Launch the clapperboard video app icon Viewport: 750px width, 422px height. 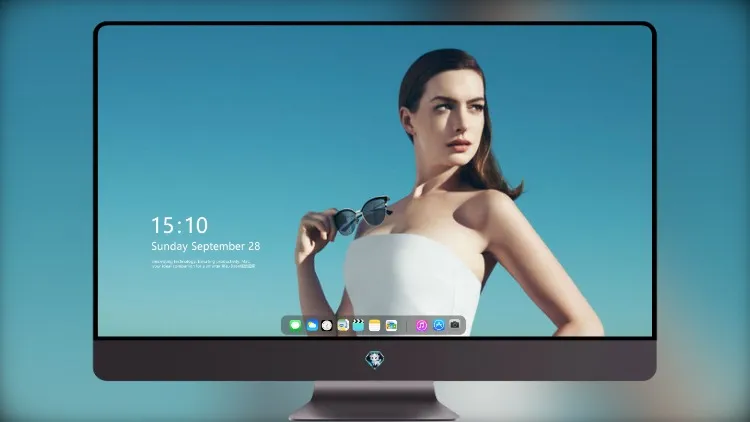tap(358, 326)
